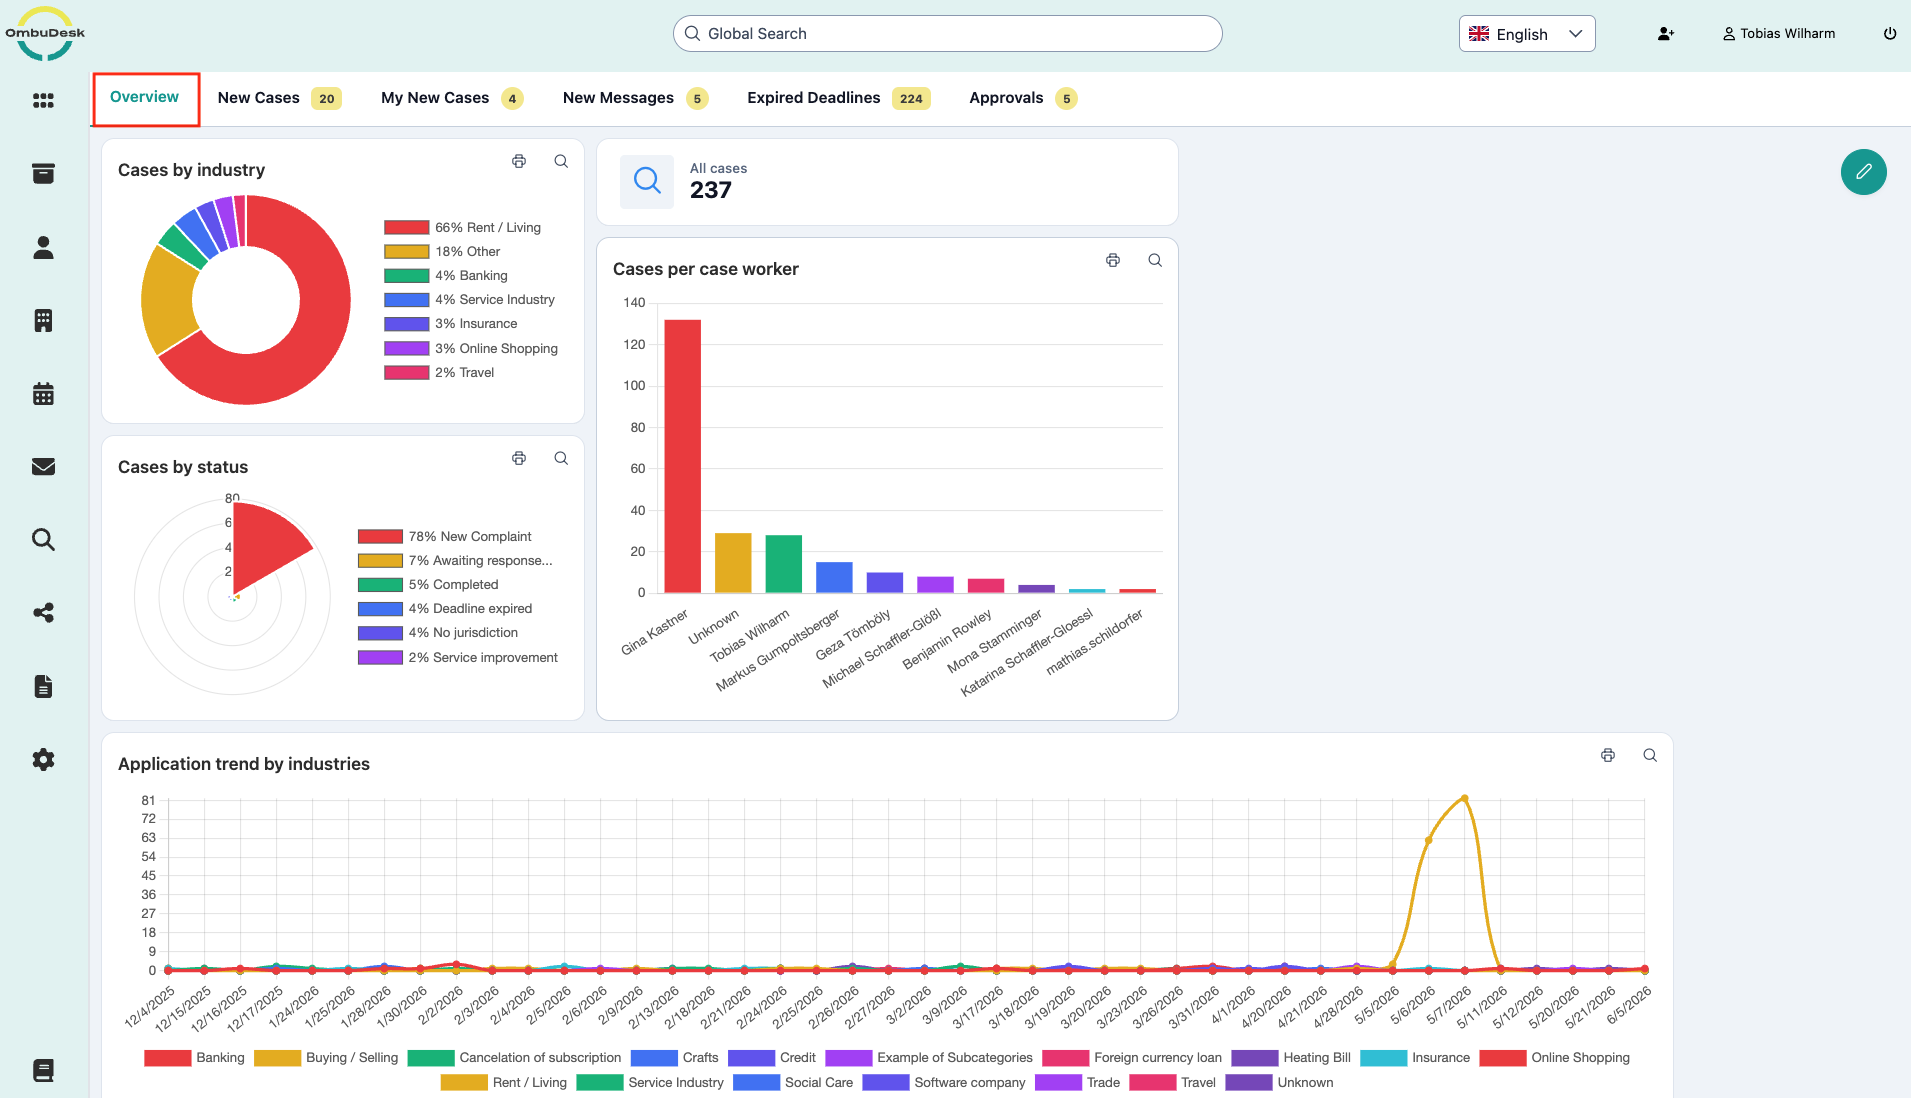Toggle Cancelation of subscription in trend legend
1911x1098 pixels.
pyautogui.click(x=514, y=1058)
